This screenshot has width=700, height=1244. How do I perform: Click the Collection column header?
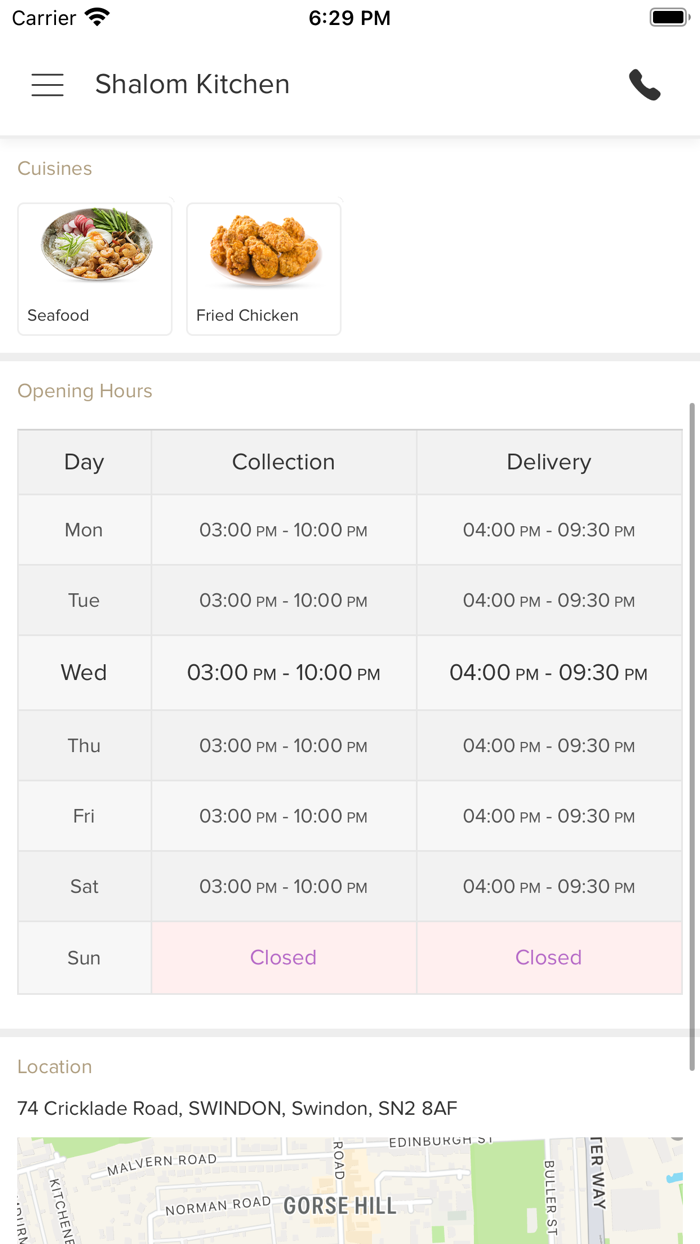[283, 462]
